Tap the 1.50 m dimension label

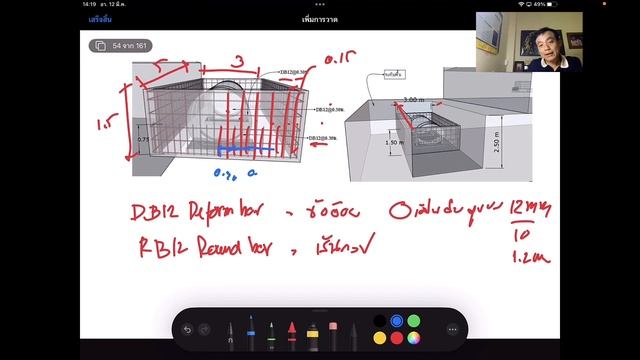tap(394, 142)
